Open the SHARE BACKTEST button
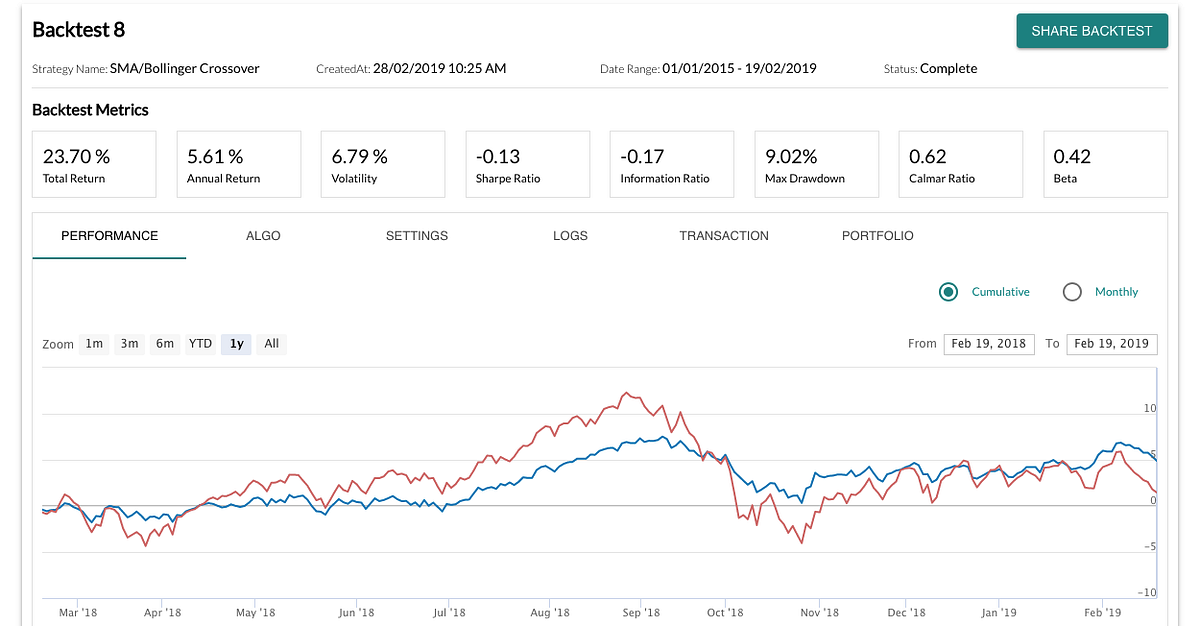Viewport: 1200px width, 626px height. pyautogui.click(x=1091, y=30)
